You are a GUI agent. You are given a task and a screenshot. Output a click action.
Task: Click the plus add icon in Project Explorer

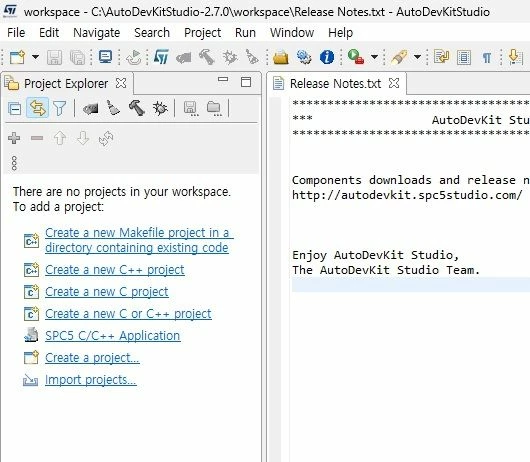coord(14,138)
